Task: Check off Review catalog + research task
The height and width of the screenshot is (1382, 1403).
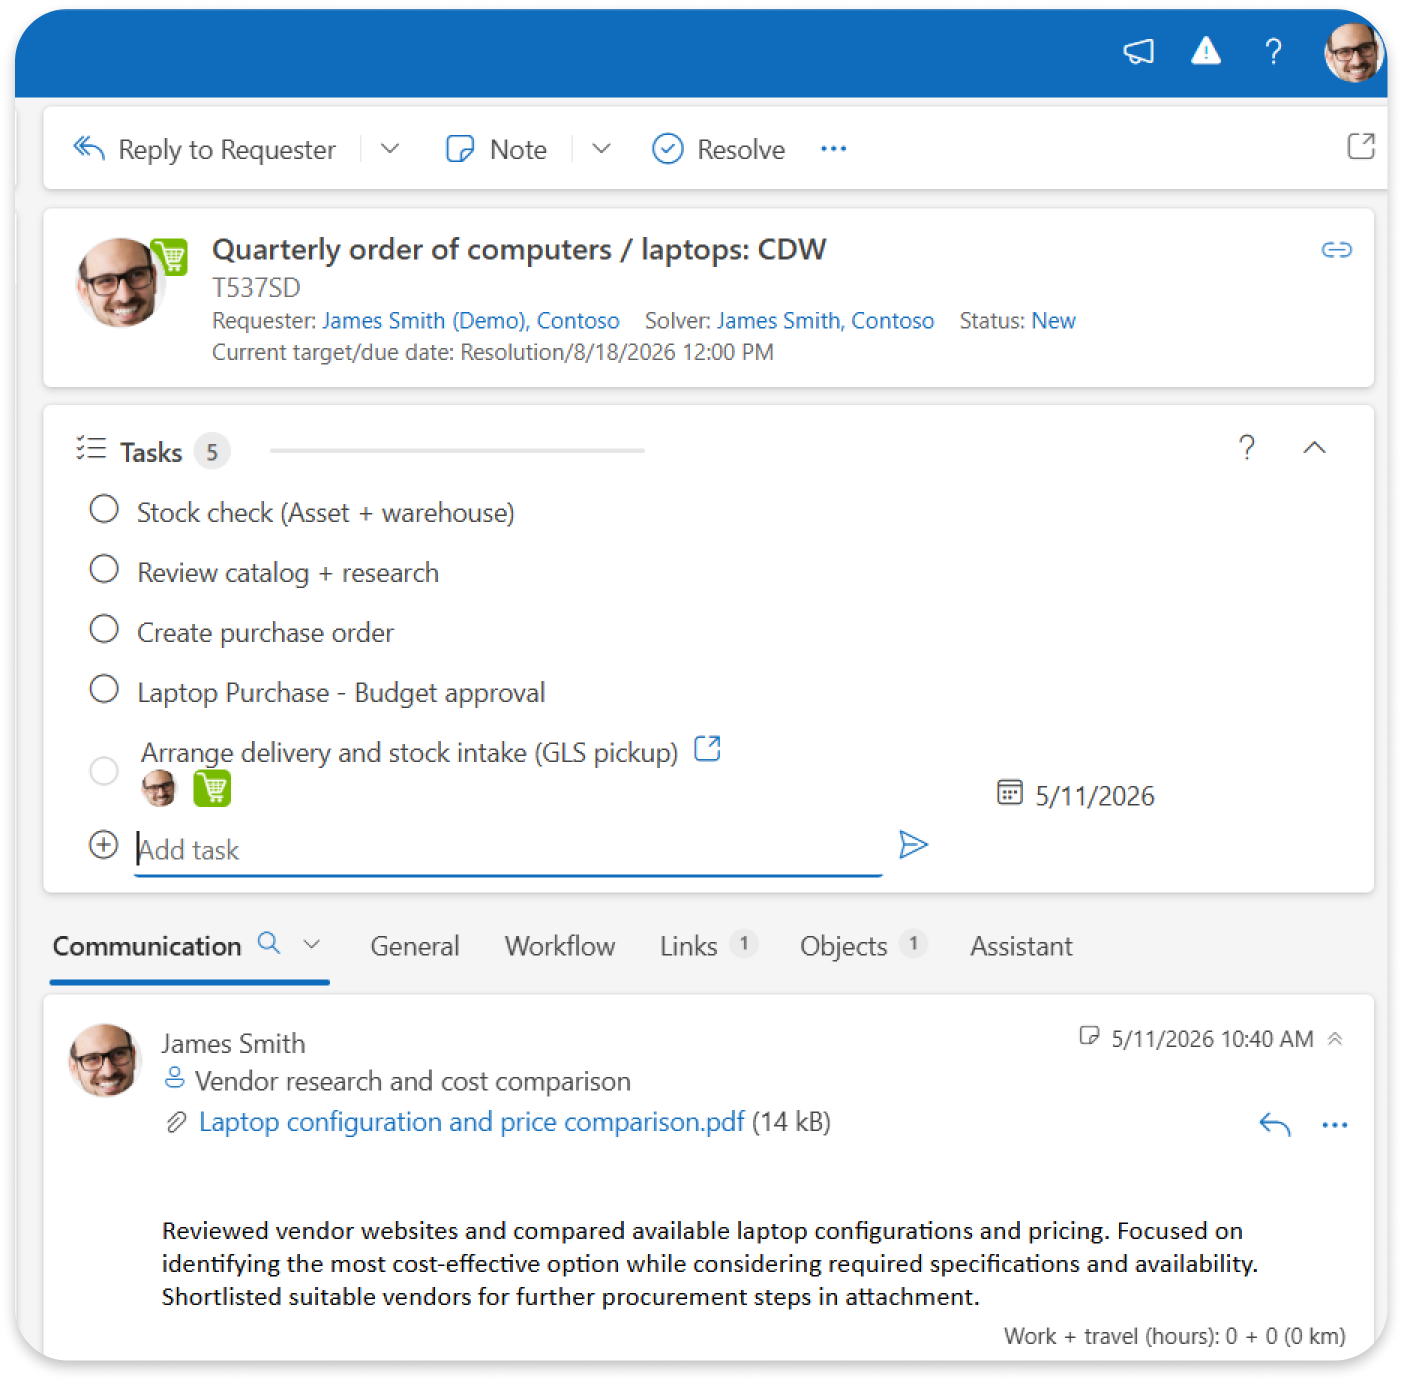Action: [x=104, y=569]
